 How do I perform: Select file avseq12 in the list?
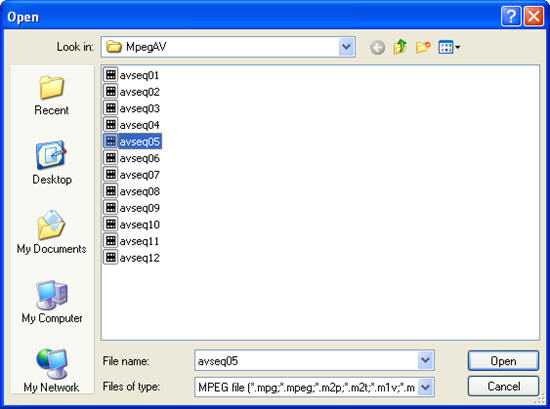132,258
